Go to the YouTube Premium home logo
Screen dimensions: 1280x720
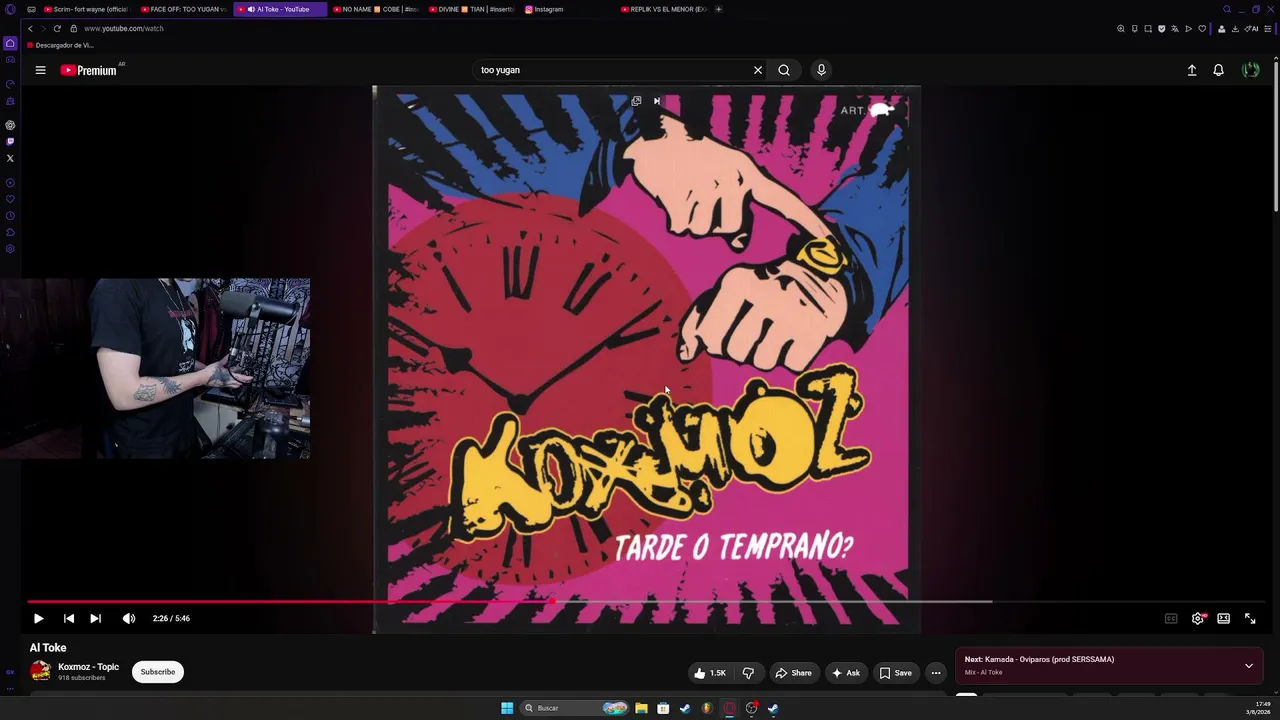tap(88, 70)
